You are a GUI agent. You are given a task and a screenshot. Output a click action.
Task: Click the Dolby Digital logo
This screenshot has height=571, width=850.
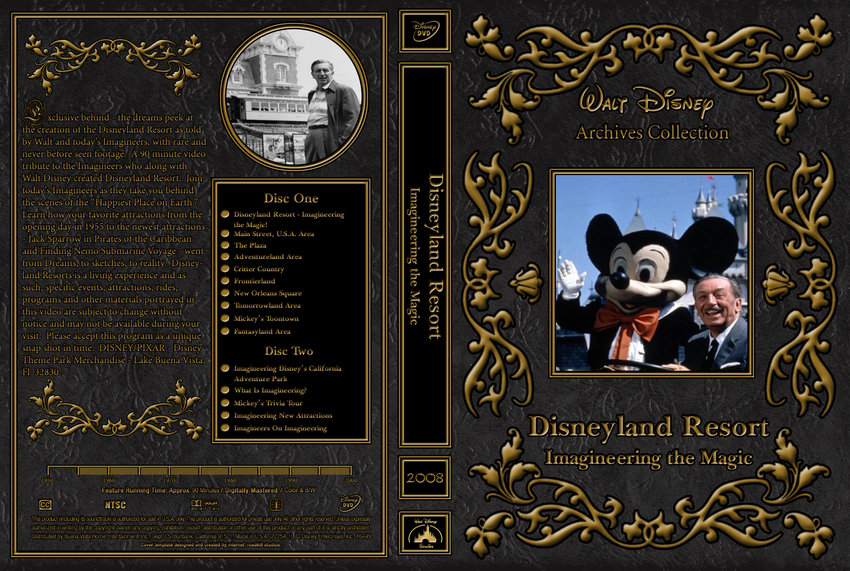204,505
